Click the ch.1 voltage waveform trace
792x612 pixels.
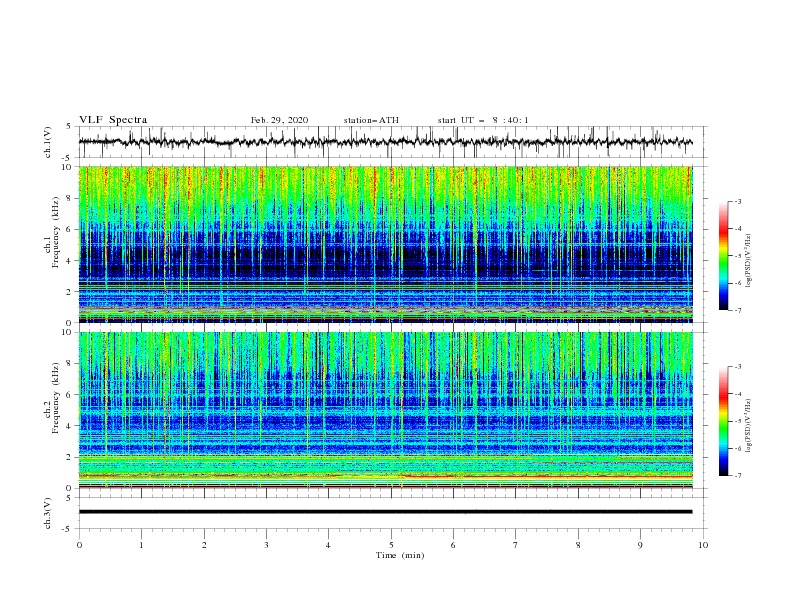tap(386, 142)
